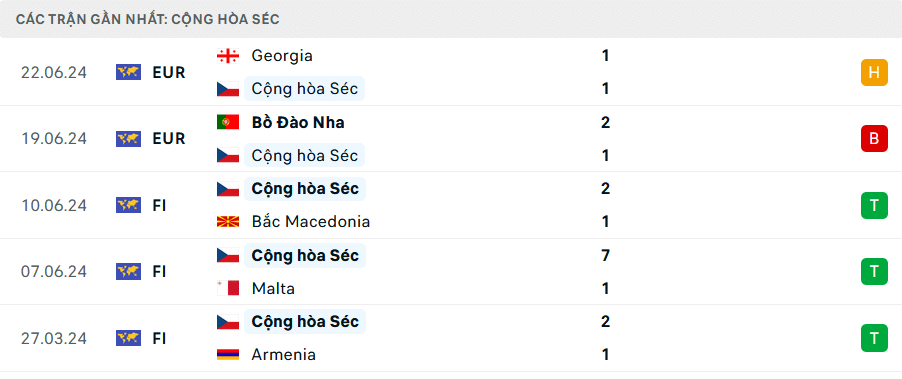902x379 pixels.
Task: Open the Armenia team link
Action: click(x=284, y=354)
